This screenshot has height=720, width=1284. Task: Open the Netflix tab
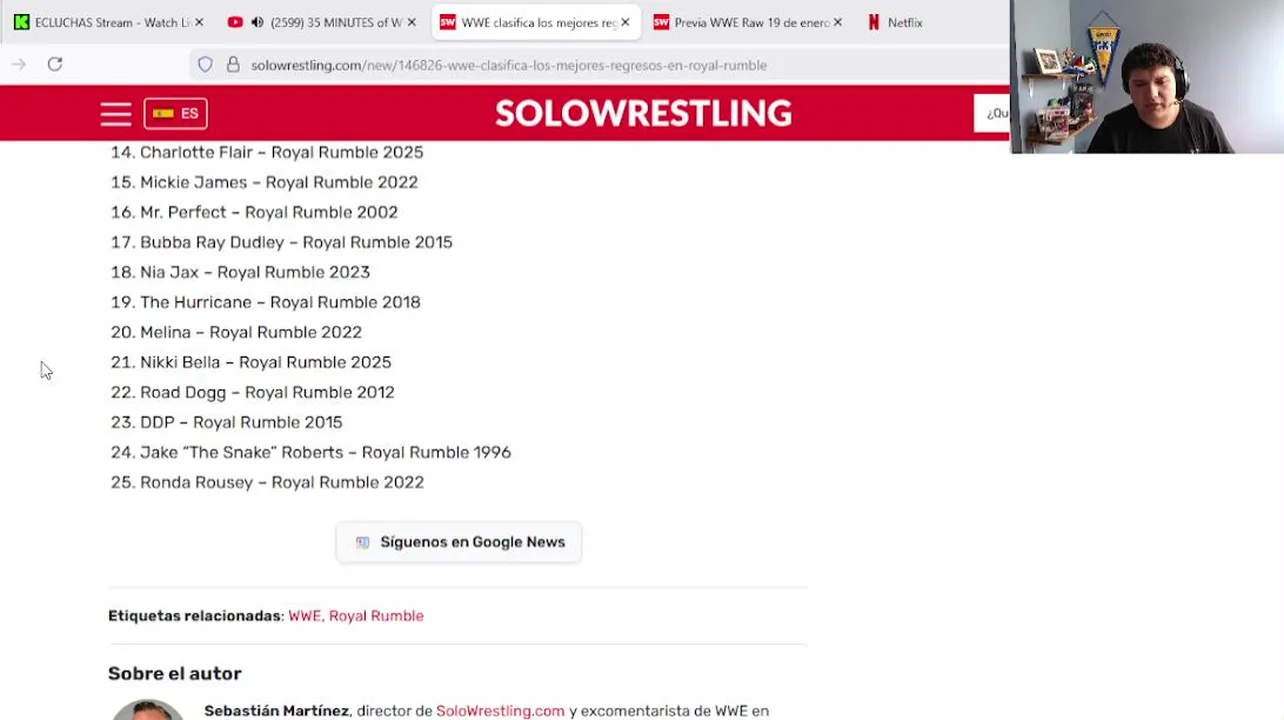tap(904, 22)
